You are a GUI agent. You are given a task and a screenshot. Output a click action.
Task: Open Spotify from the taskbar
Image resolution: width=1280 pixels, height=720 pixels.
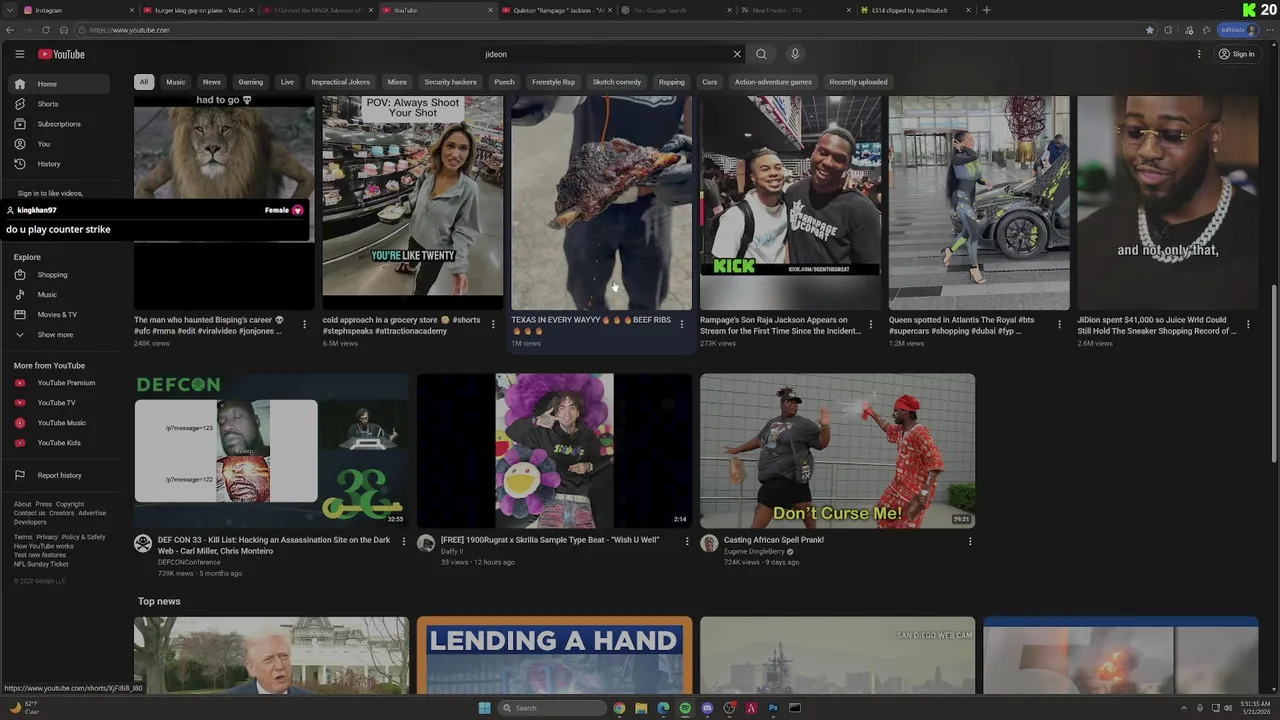(x=685, y=708)
